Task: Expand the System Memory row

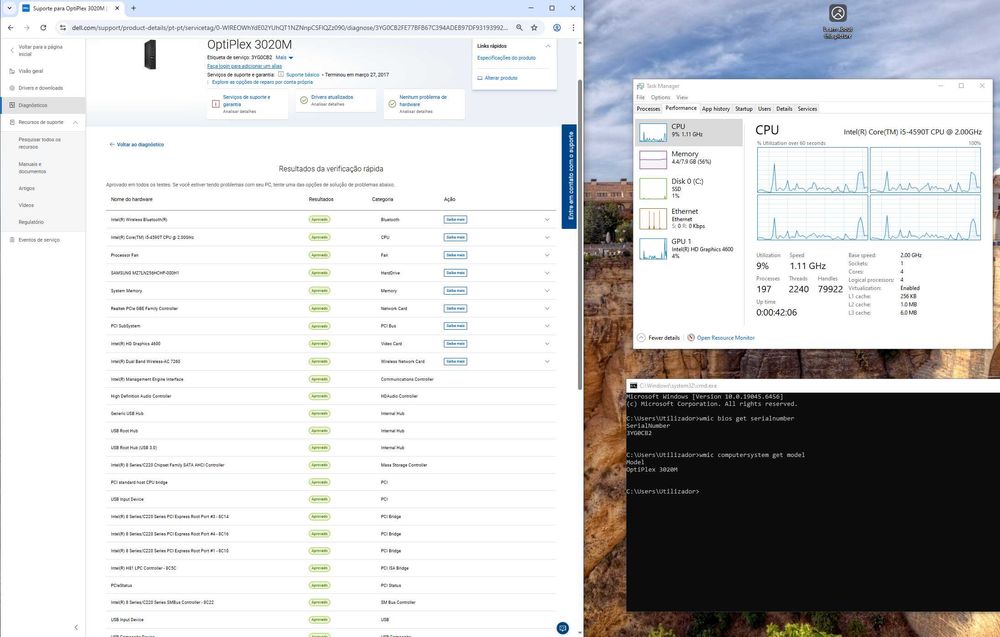Action: pyautogui.click(x=547, y=291)
